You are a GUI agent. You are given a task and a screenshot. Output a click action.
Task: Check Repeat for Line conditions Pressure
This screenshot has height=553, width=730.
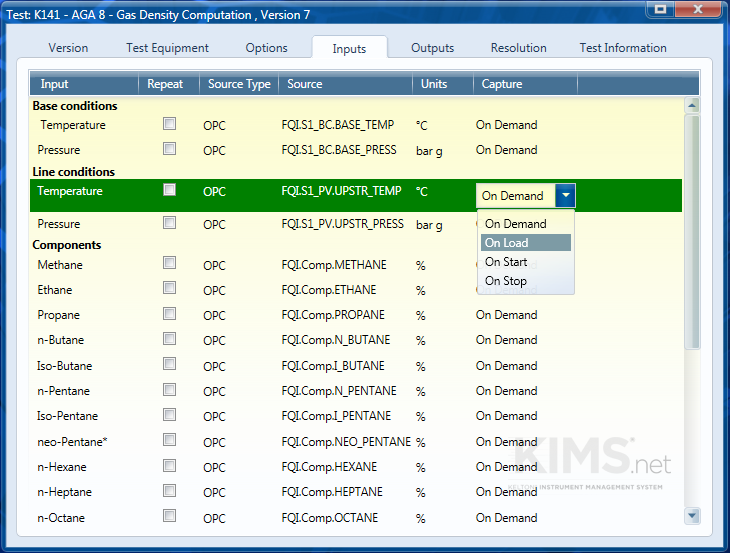click(169, 223)
